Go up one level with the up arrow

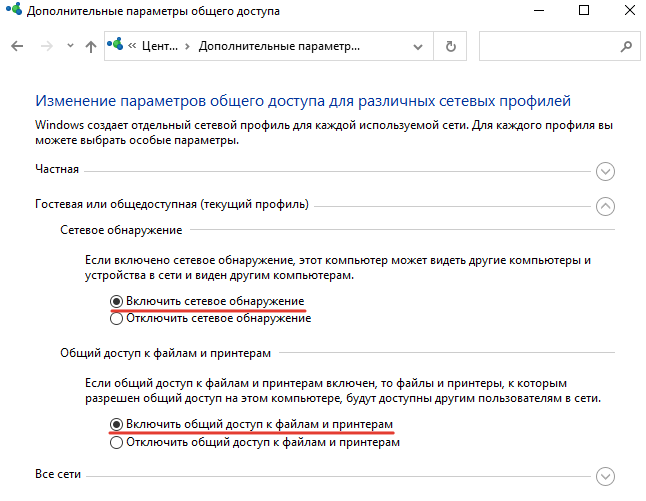point(91,46)
